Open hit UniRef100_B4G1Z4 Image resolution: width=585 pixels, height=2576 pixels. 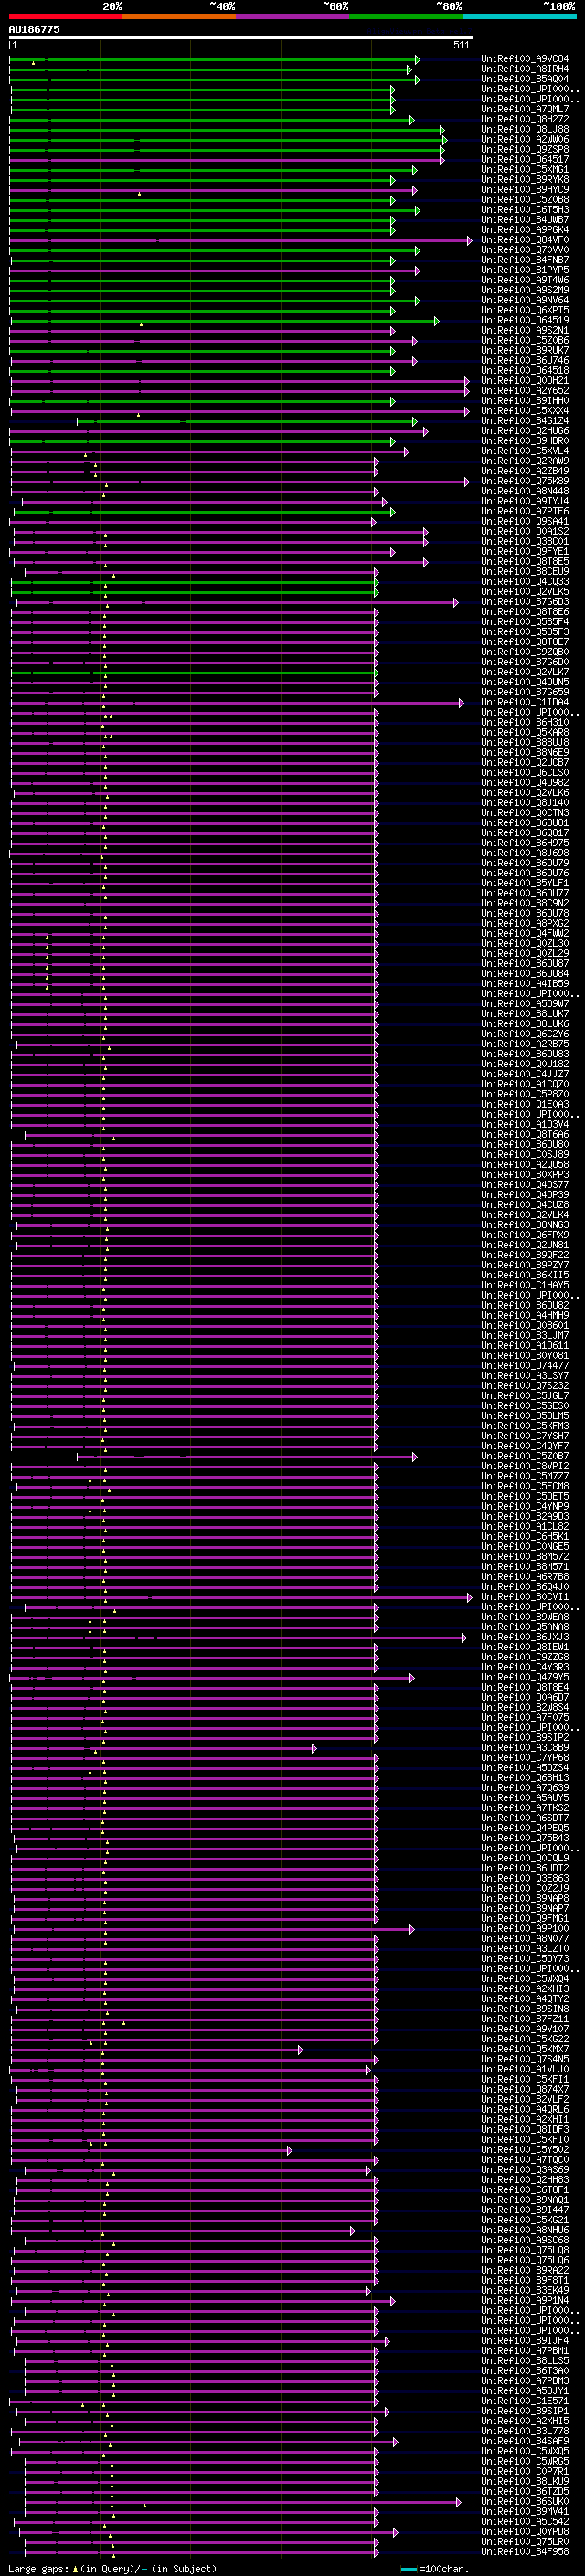(525, 421)
